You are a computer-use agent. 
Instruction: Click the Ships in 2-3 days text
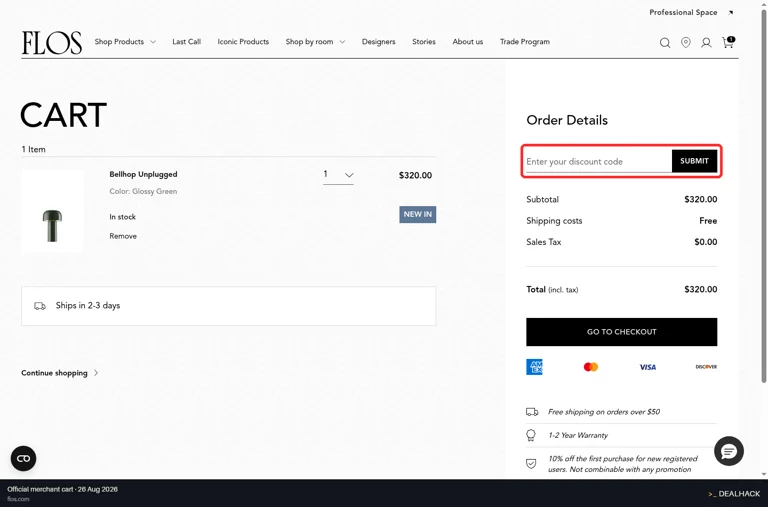click(x=88, y=306)
